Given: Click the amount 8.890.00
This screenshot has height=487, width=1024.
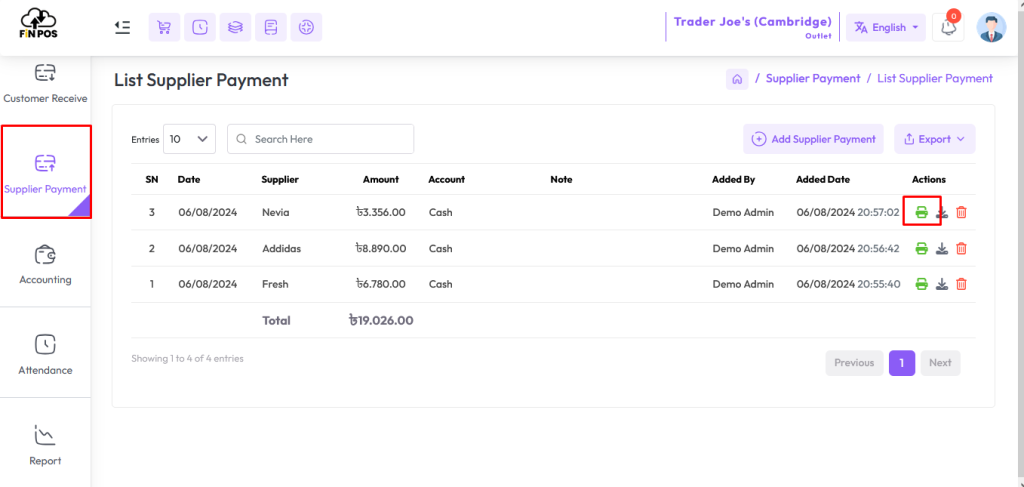Looking at the screenshot, I should (x=381, y=248).
